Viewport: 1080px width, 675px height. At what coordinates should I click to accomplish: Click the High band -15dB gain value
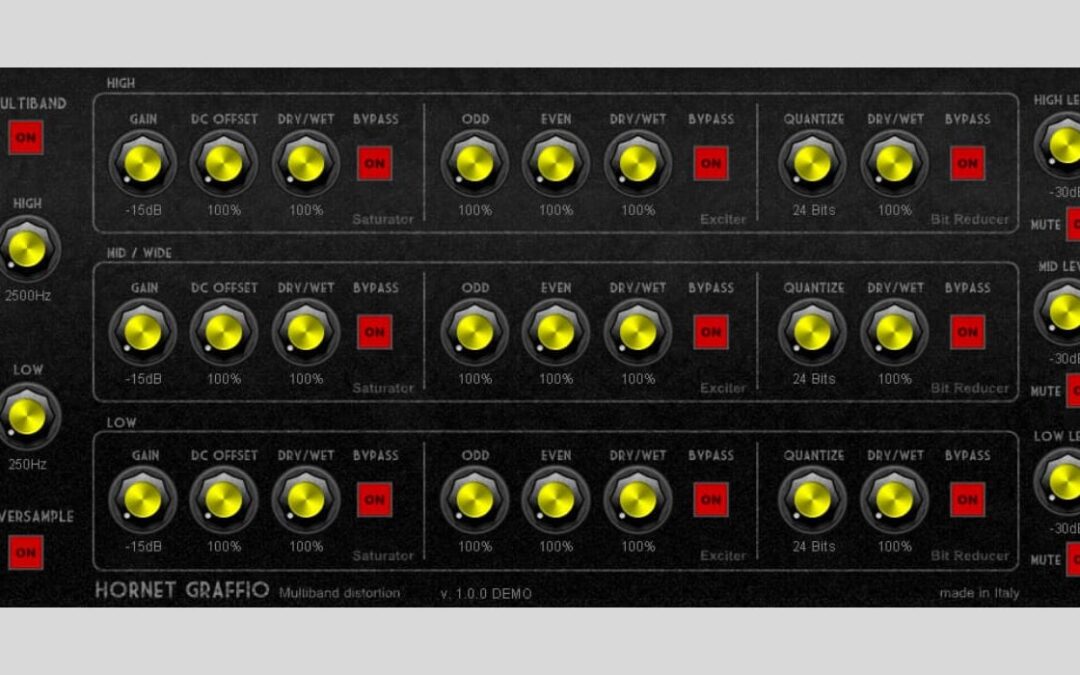pyautogui.click(x=143, y=210)
